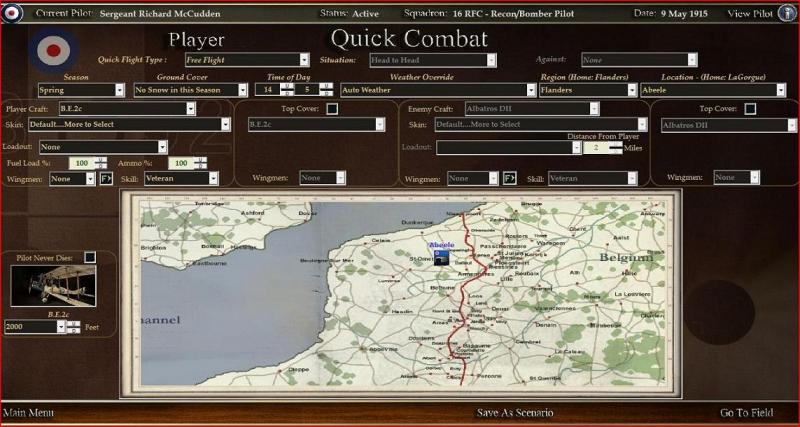Expand the Enemy Craft dropdown showing Albatros DII

532,109
